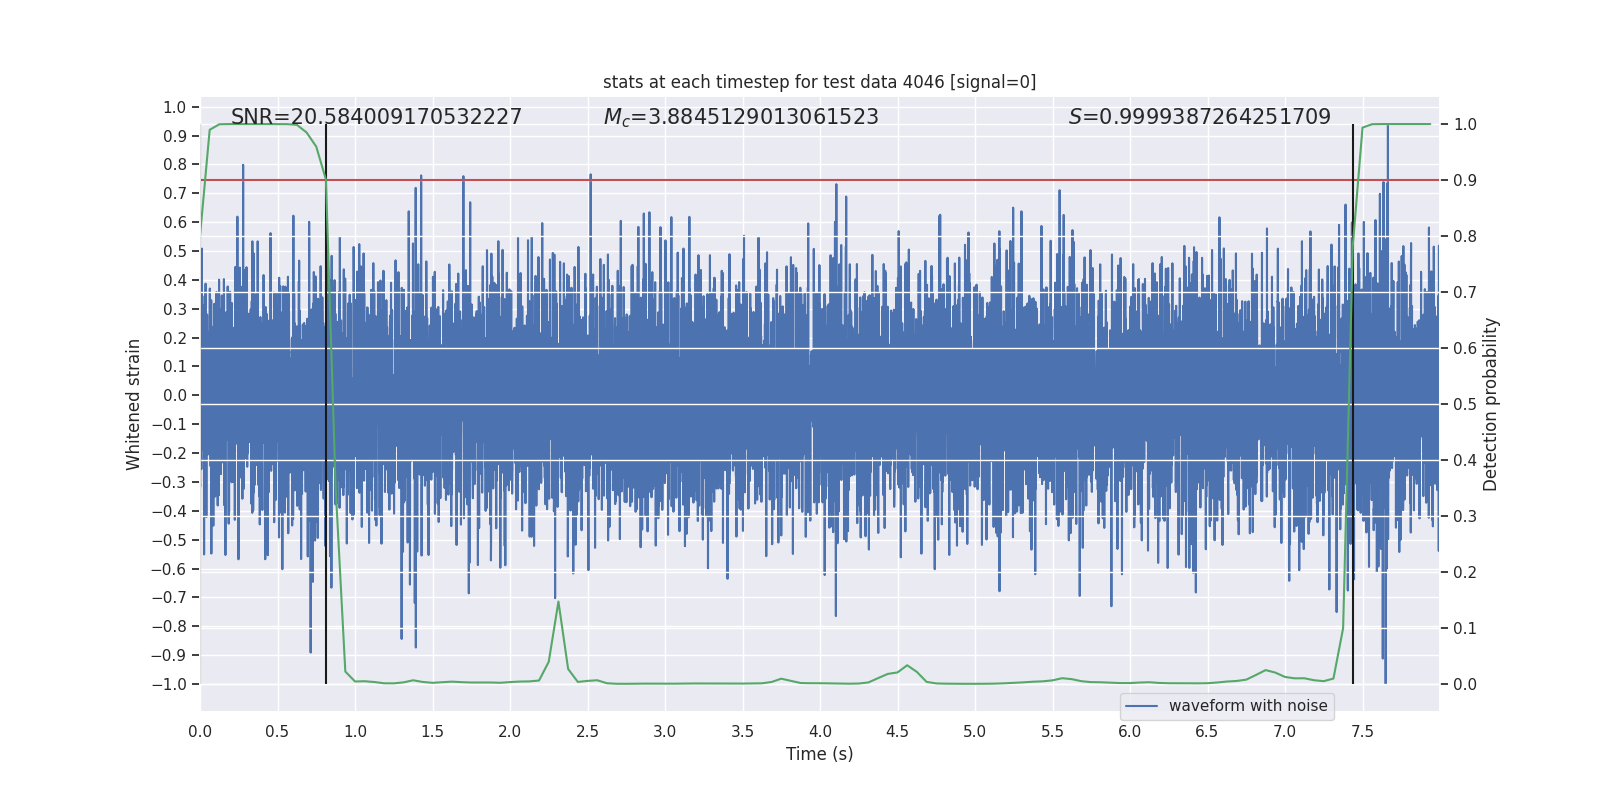The image size is (1600, 800).
Task: Select the chirp mass Mc annotation
Action: pos(740,117)
